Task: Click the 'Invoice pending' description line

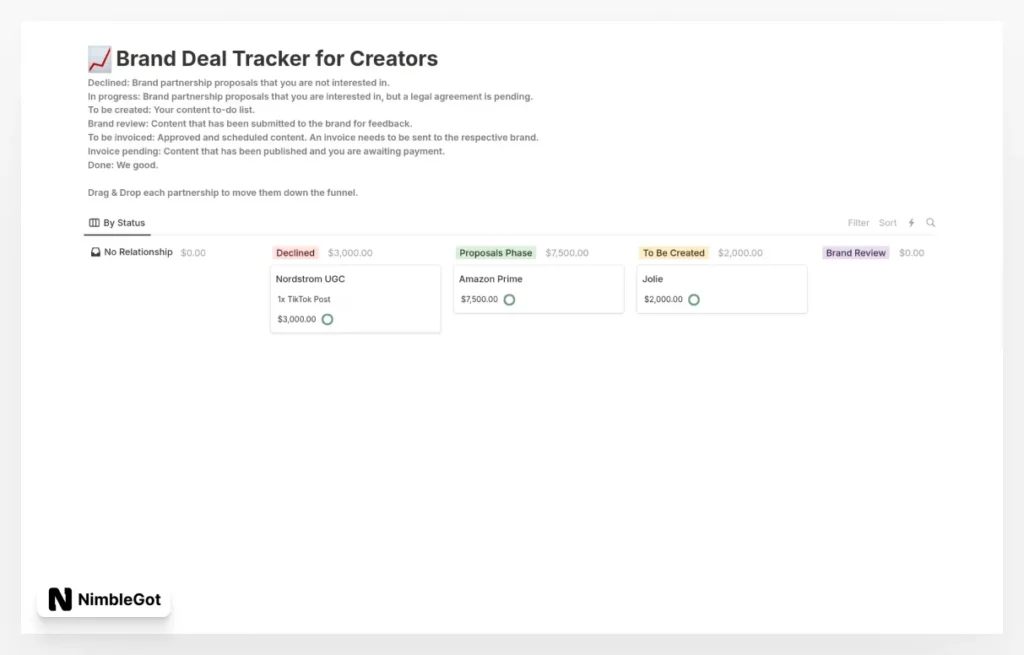Action: [266, 152]
